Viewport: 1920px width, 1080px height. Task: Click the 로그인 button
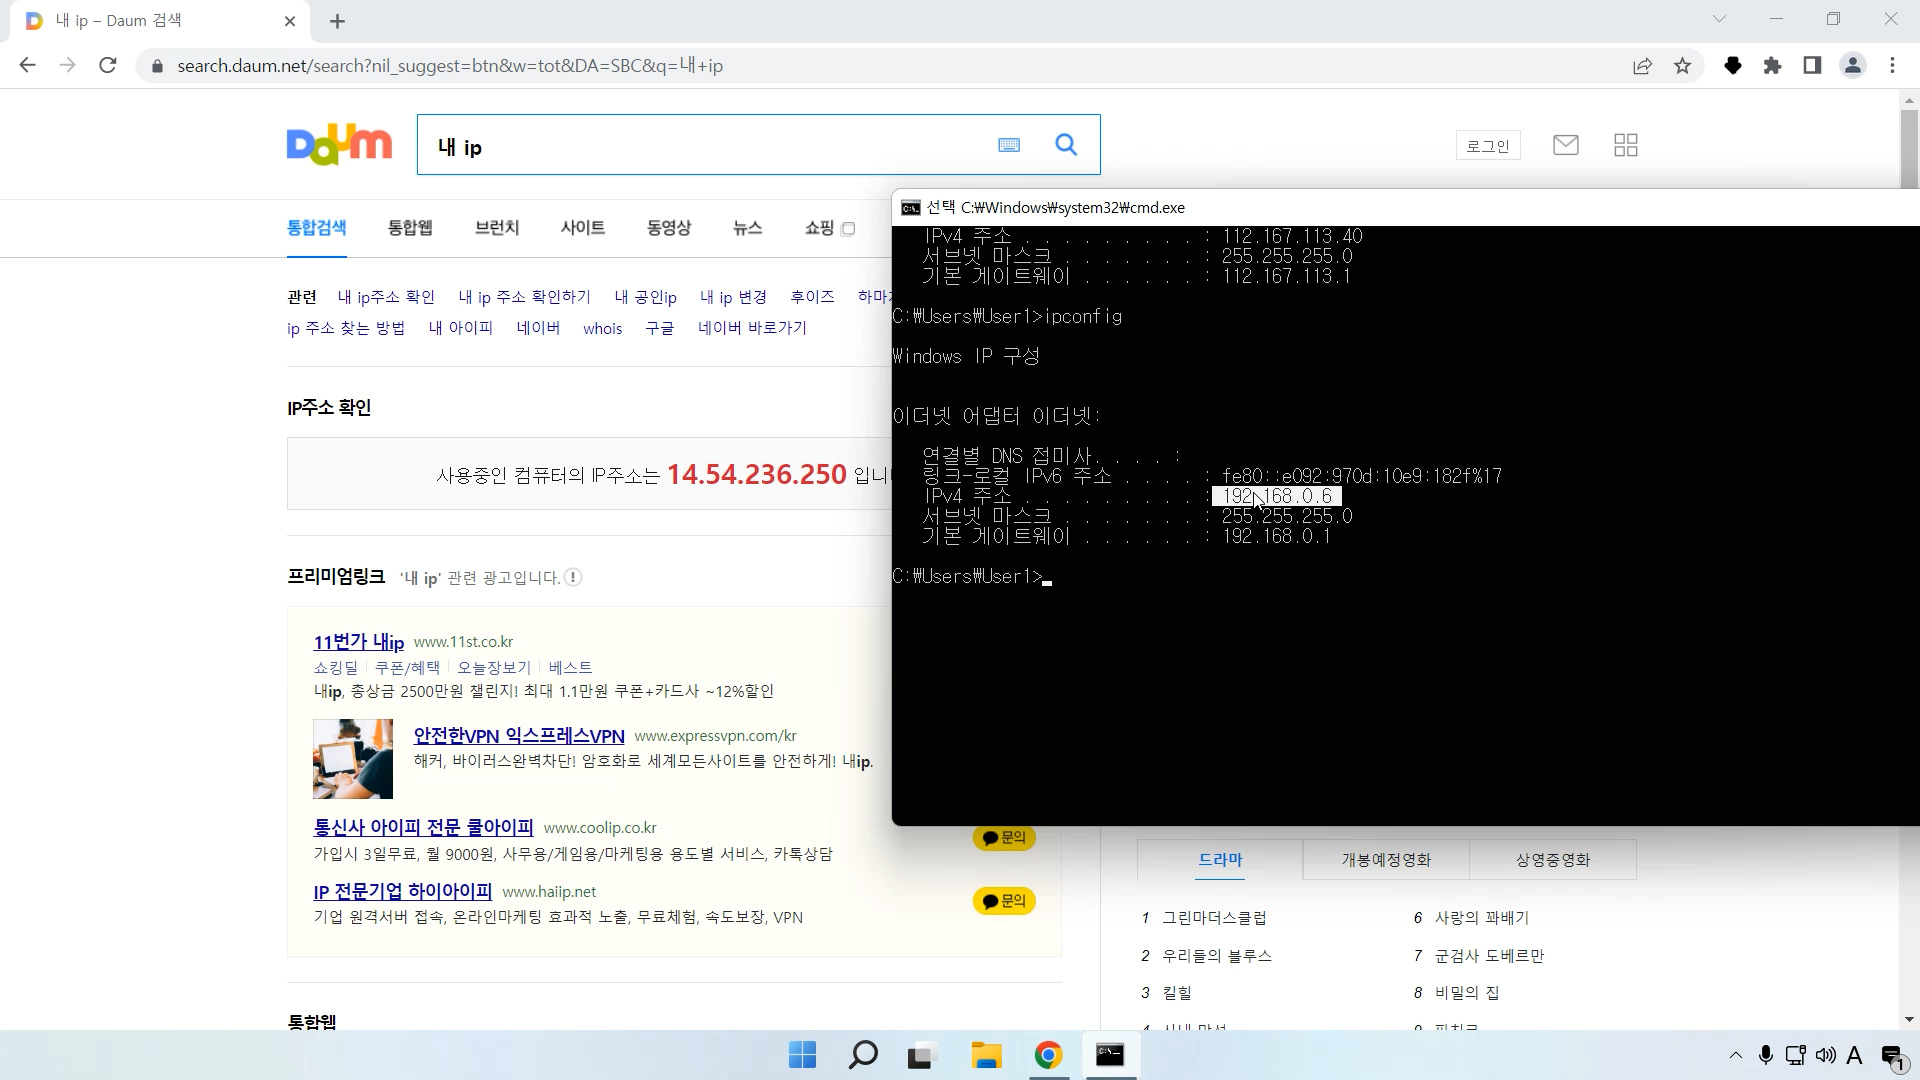tap(1487, 145)
